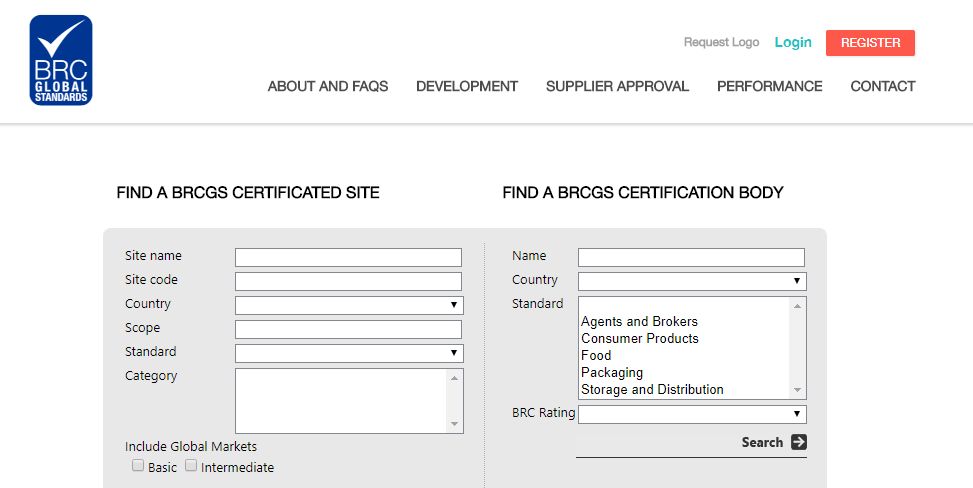Open the Contact menu

pyautogui.click(x=882, y=86)
